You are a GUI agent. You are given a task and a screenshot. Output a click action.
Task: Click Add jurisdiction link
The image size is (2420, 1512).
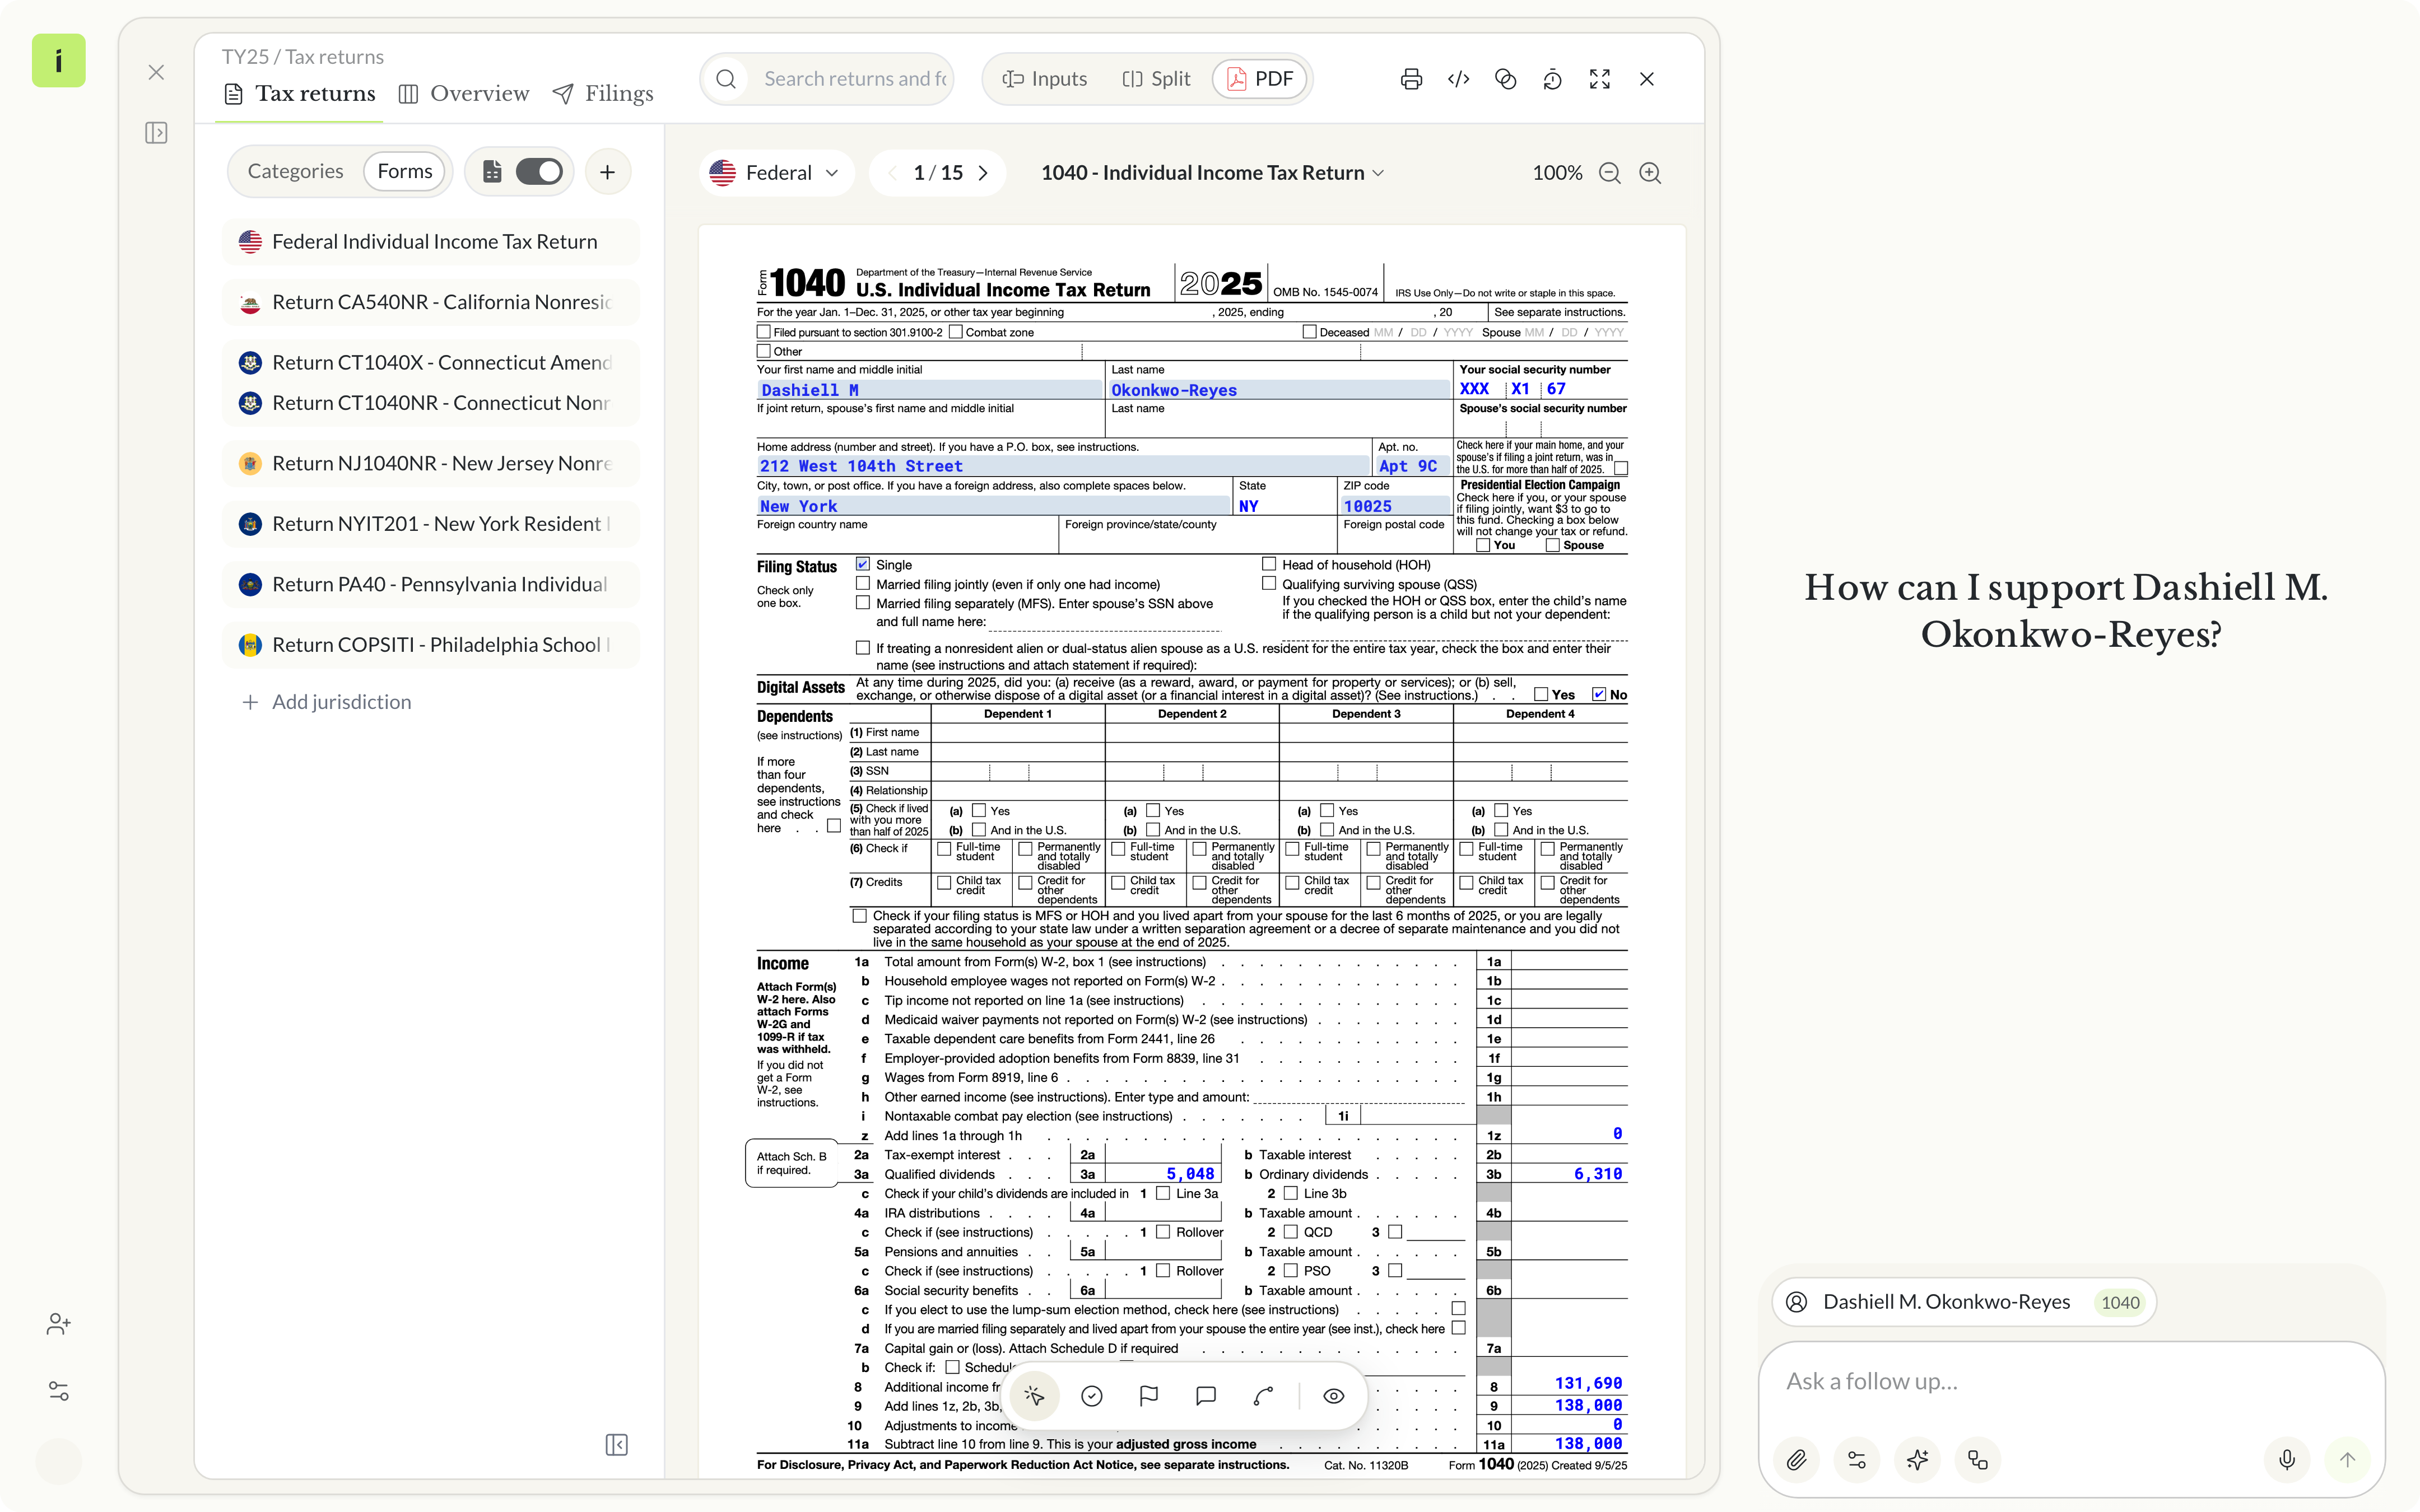(x=326, y=702)
